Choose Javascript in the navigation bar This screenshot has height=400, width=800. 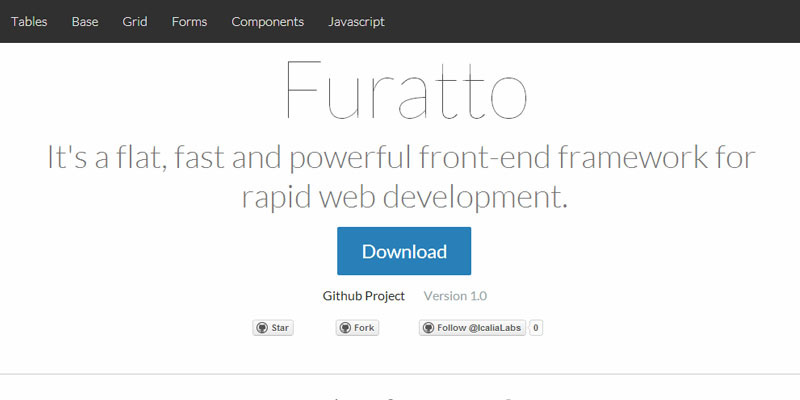[356, 21]
